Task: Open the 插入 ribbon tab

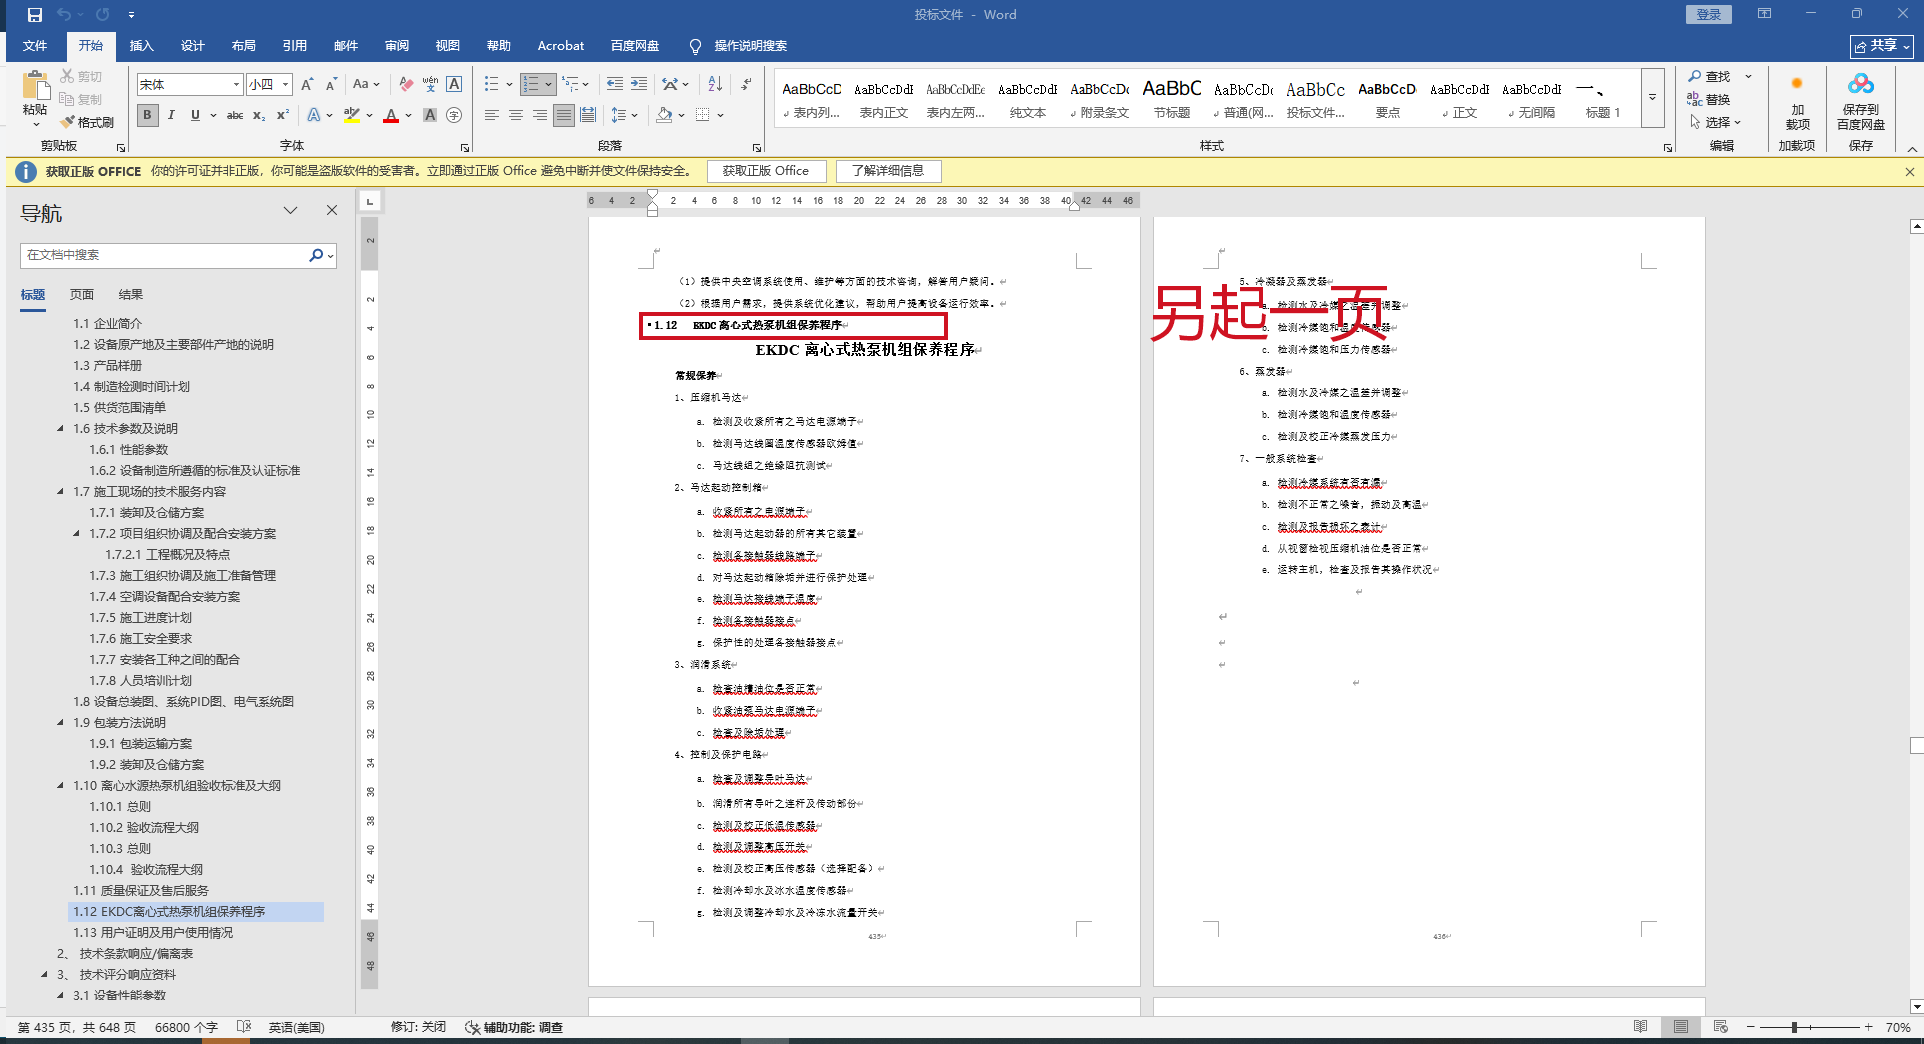Action: click(x=142, y=46)
